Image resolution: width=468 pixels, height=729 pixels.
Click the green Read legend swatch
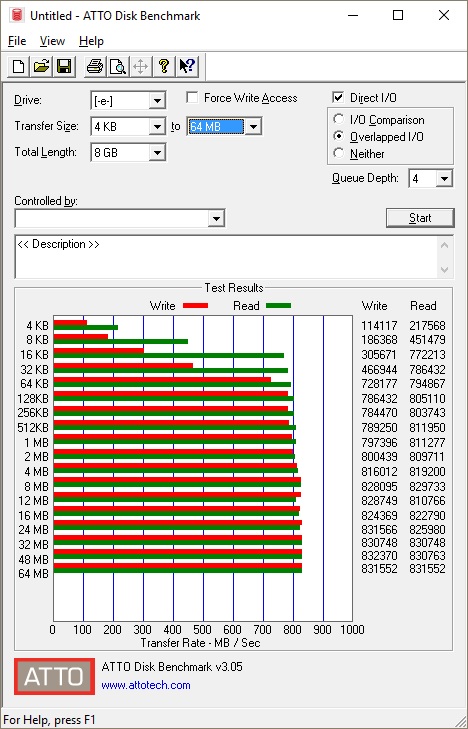[x=278, y=306]
